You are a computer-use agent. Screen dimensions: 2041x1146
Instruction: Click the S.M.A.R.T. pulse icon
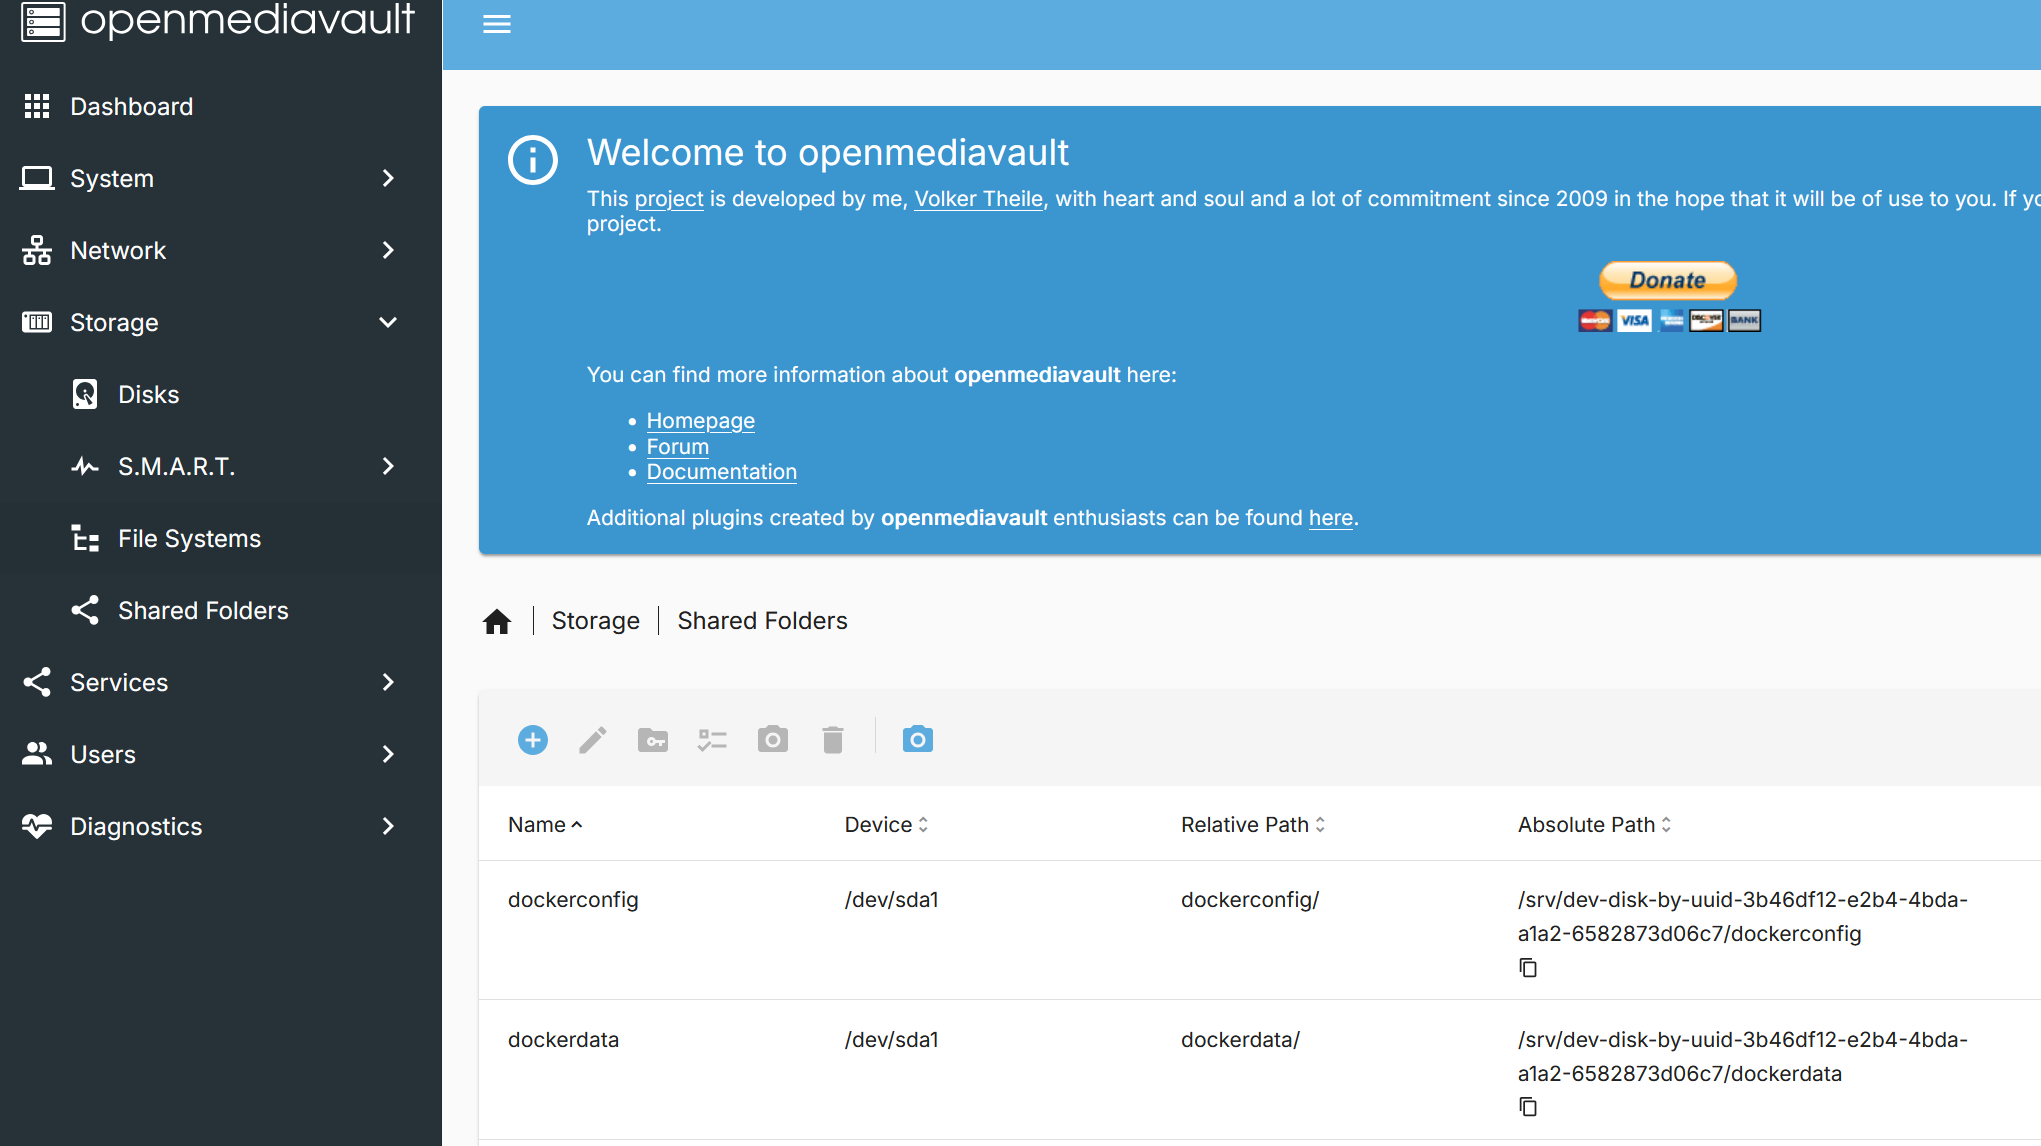point(85,466)
